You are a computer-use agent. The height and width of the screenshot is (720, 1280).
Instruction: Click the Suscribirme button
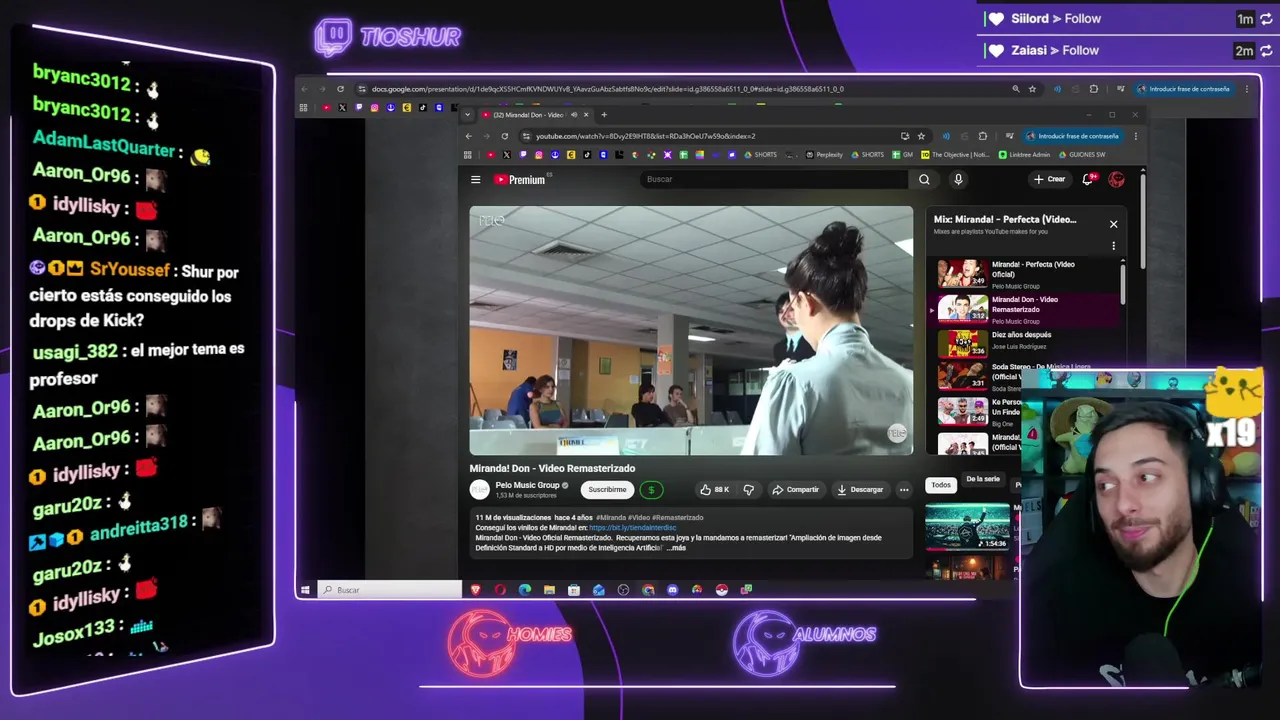[x=607, y=490]
